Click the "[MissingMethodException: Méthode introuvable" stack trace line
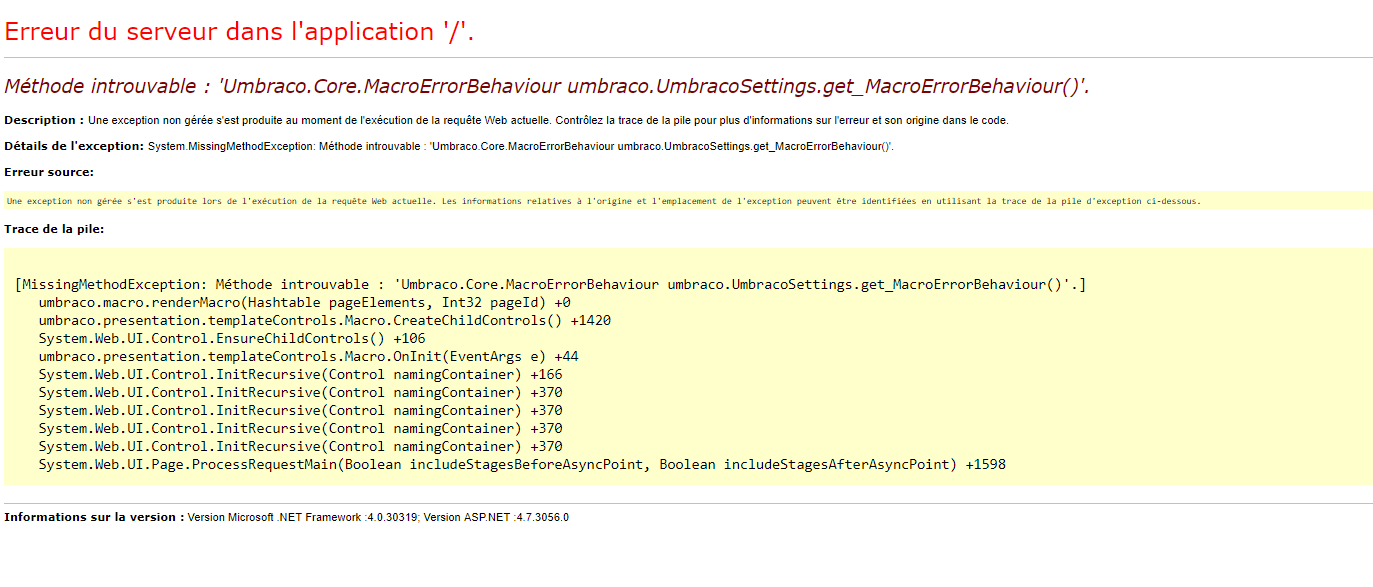 (550, 284)
